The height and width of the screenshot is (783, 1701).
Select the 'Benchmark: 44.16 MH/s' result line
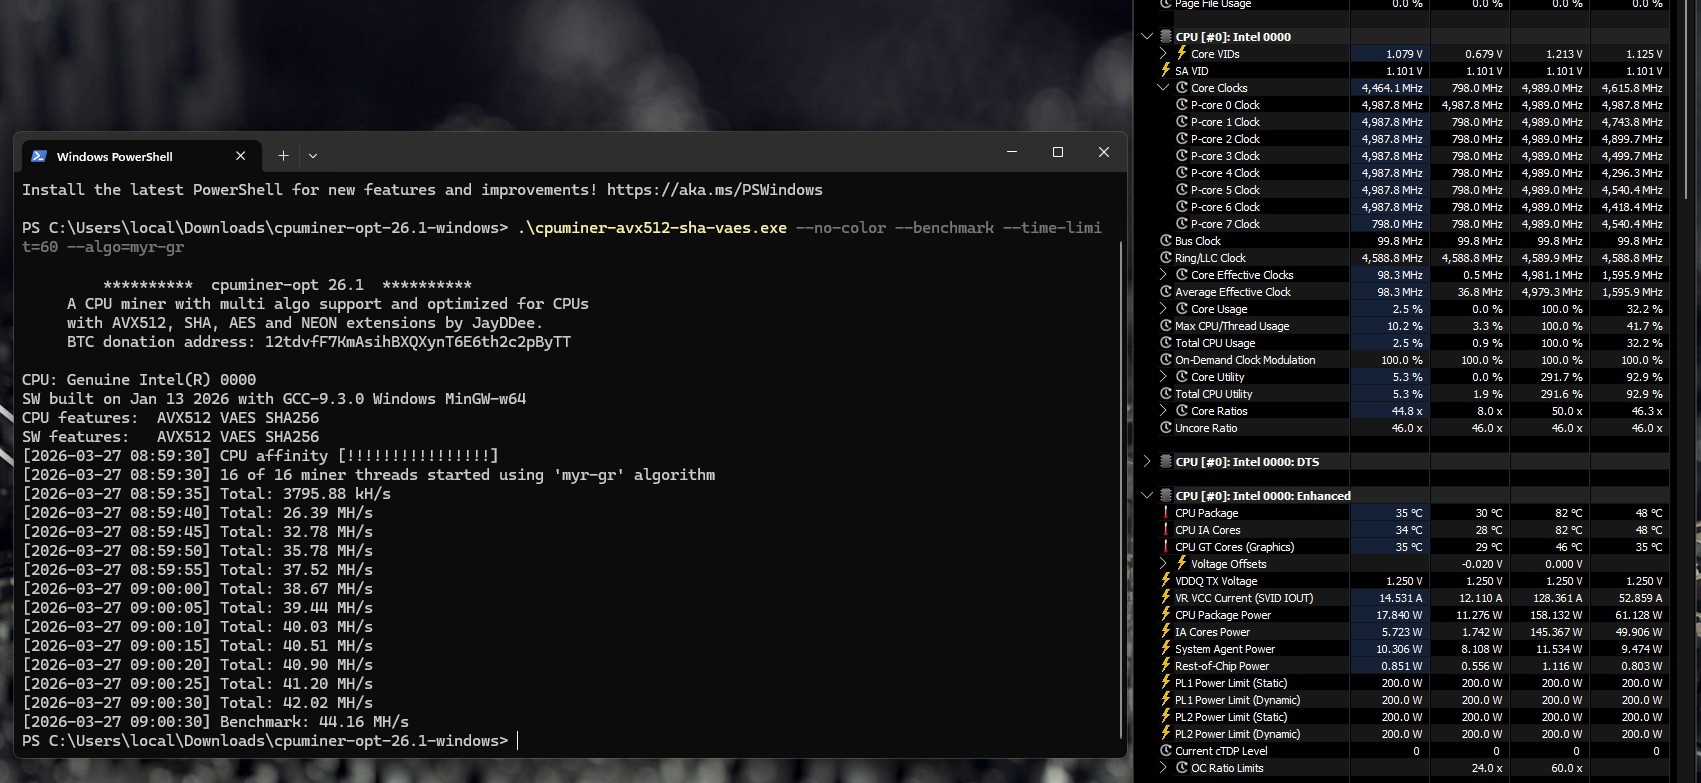pos(216,722)
